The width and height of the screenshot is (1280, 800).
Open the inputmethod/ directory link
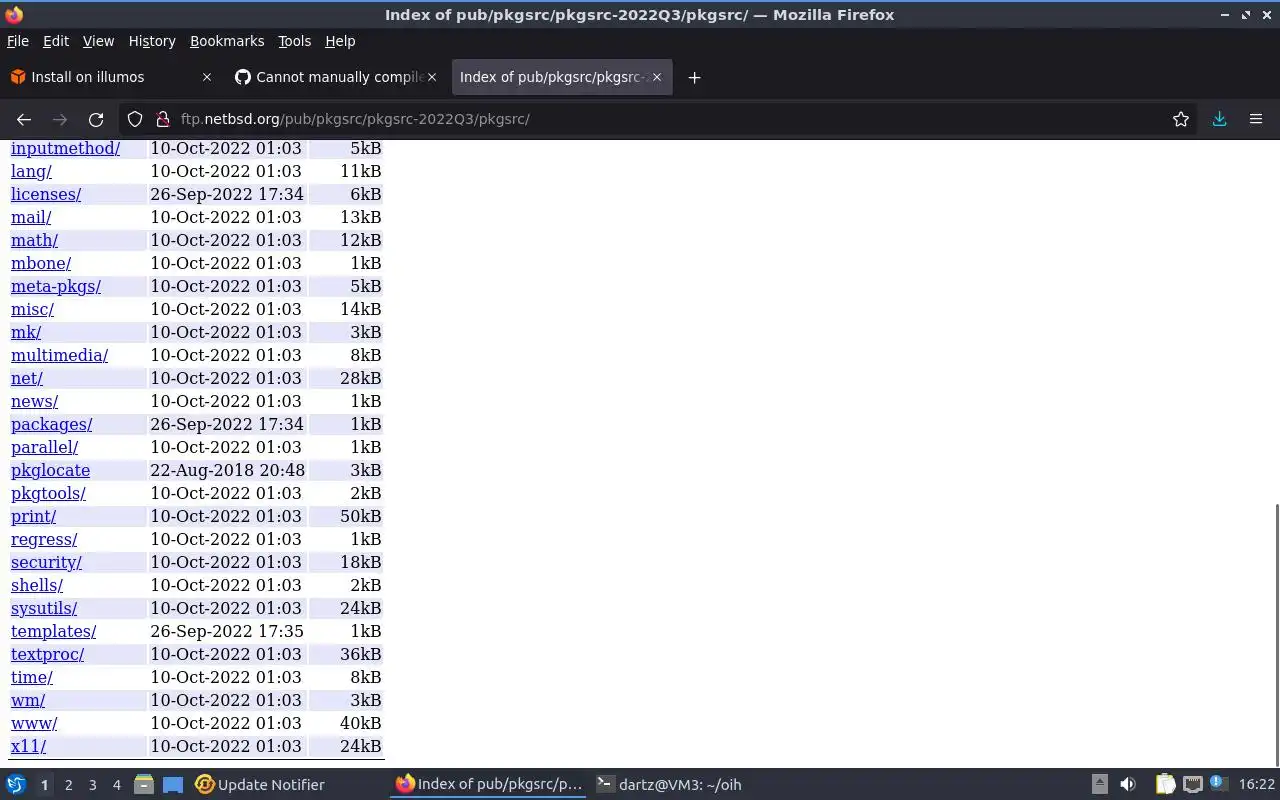[x=65, y=148]
